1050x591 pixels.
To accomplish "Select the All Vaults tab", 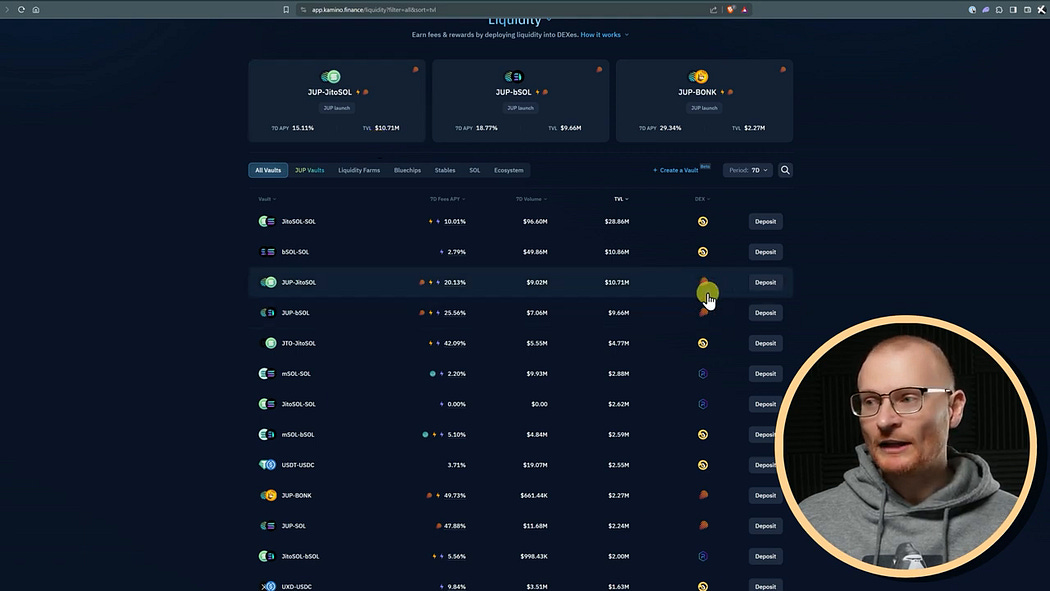I will tap(268, 170).
